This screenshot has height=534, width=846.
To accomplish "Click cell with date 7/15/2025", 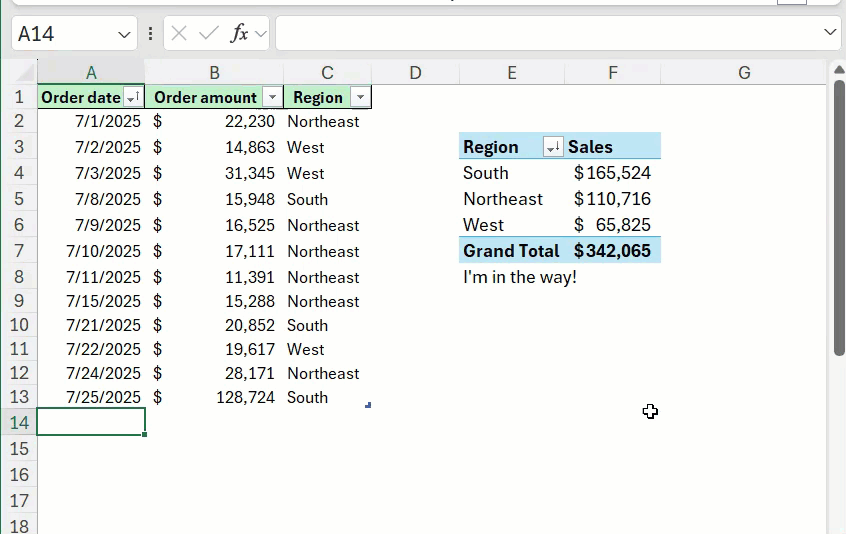I will (x=91, y=301).
